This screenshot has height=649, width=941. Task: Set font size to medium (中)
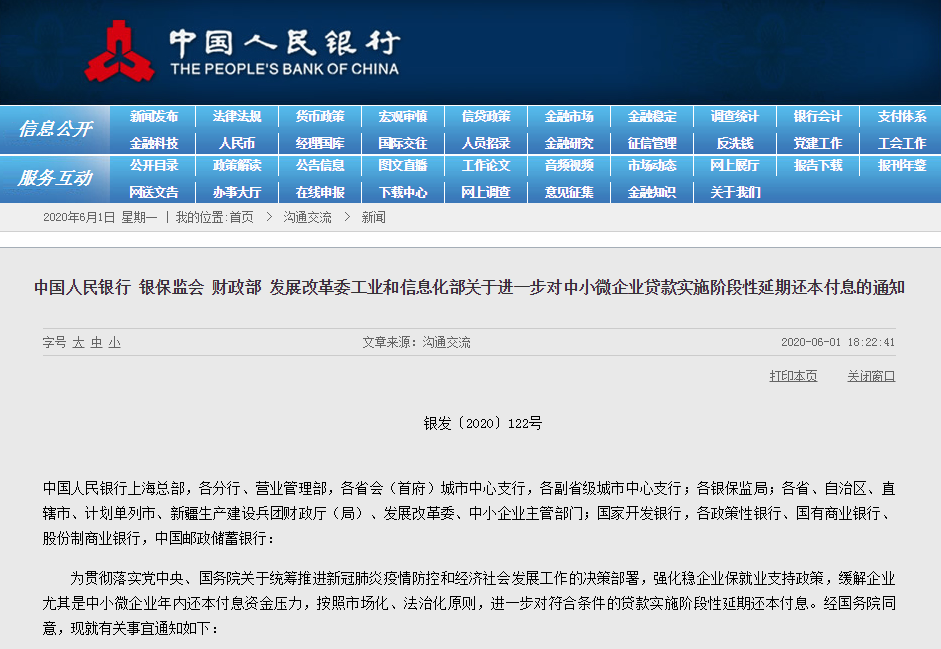96,342
